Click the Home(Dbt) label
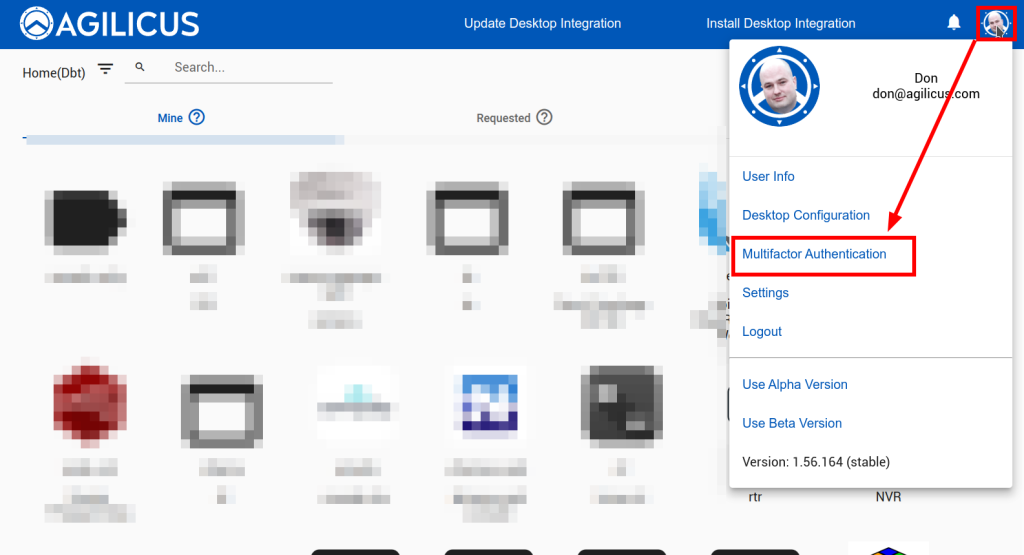The height and width of the screenshot is (555, 1024). pos(54,73)
